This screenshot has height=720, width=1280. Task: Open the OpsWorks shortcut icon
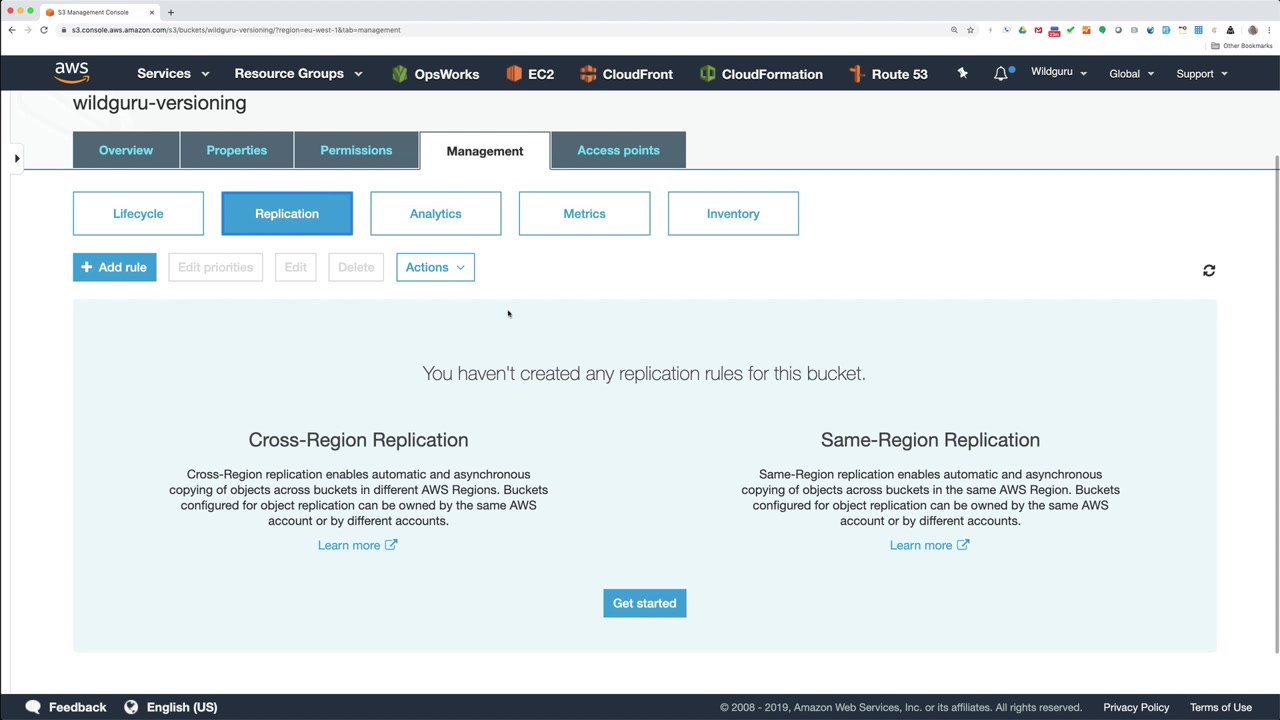(400, 74)
